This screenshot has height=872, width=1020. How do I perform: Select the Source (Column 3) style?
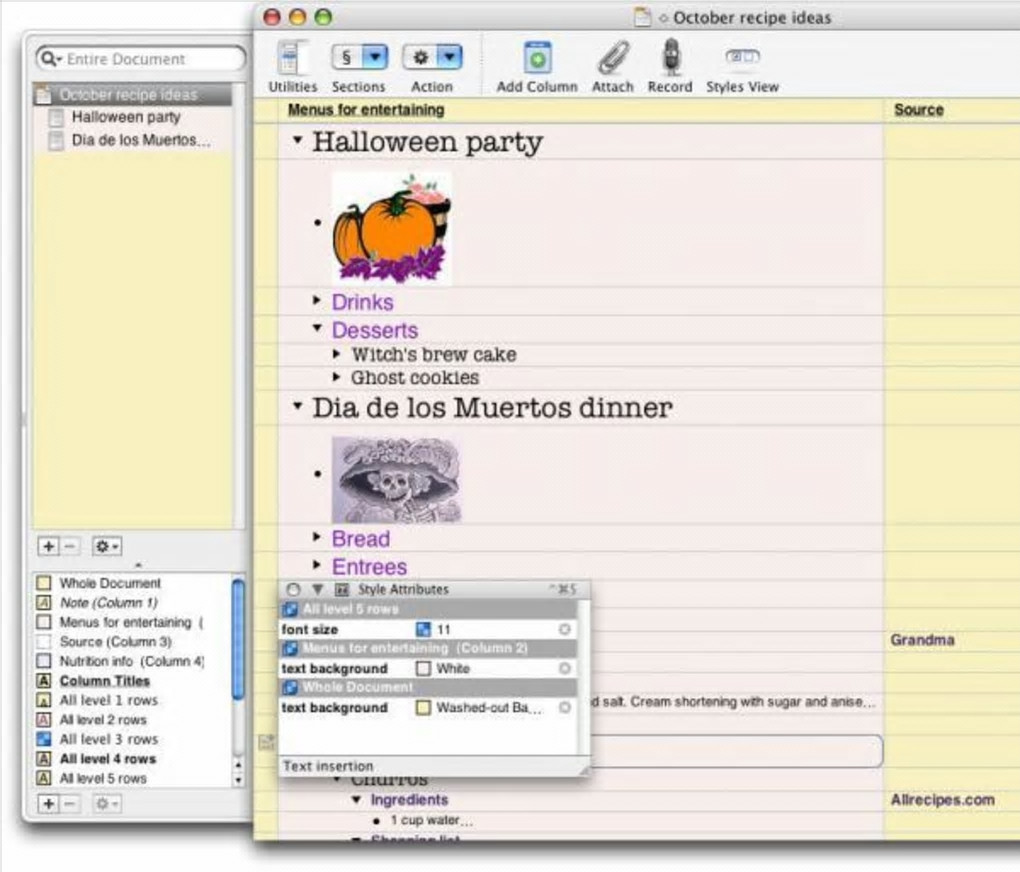(116, 642)
